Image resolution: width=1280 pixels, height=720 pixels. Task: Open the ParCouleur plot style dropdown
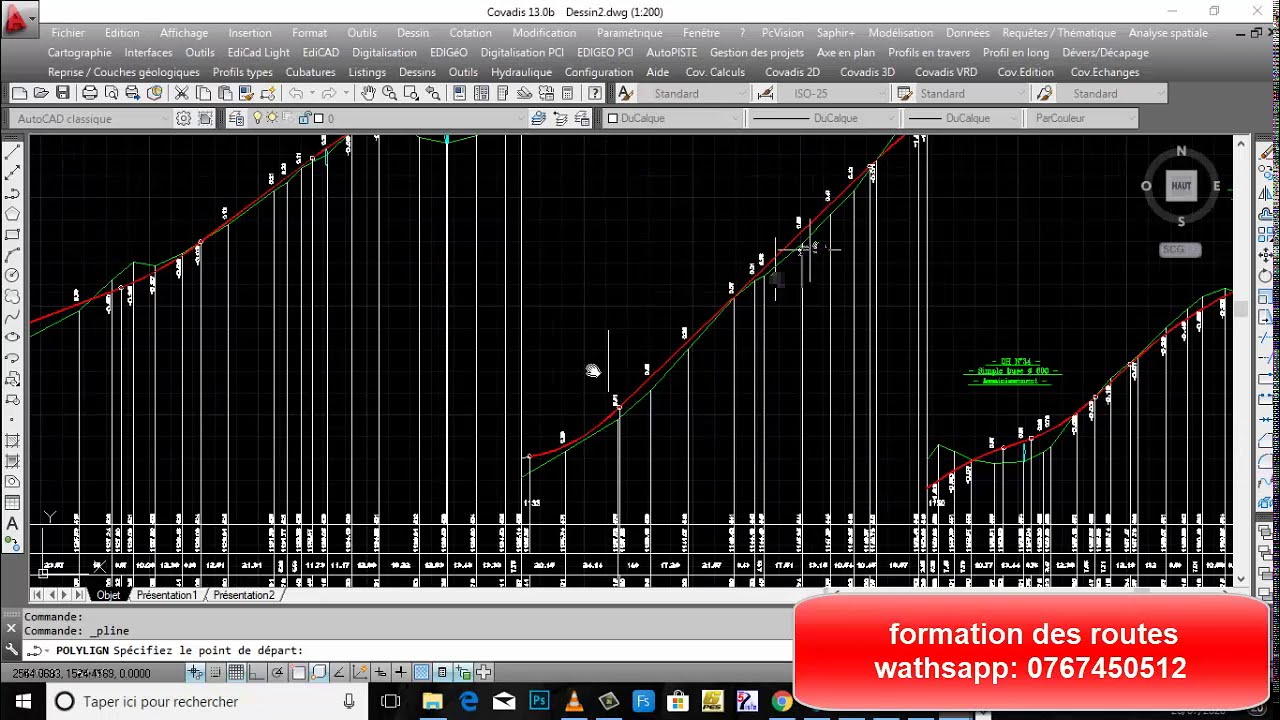[x=1081, y=118]
